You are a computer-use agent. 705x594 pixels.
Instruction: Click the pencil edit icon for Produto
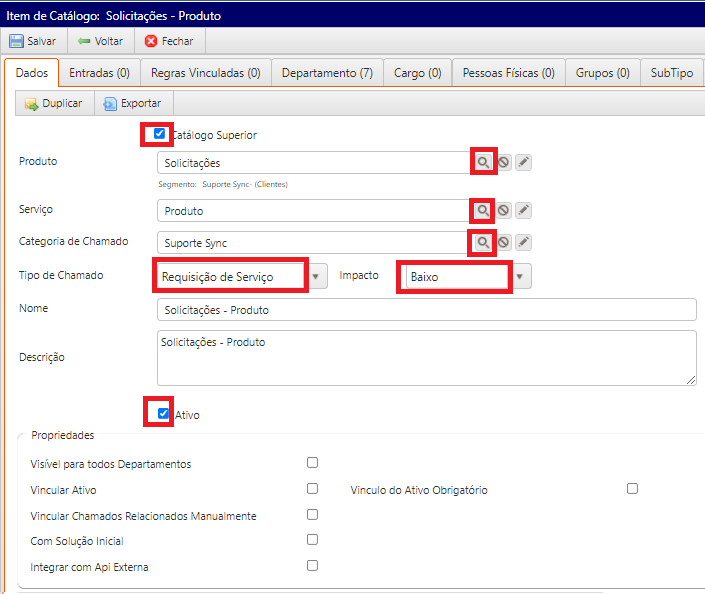523,162
